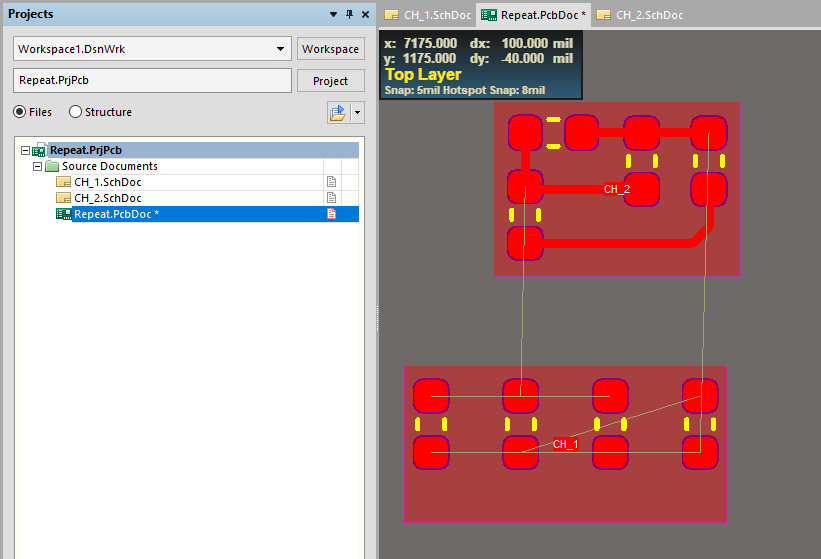Close the Projects panel
This screenshot has height=559, width=821.
pos(365,15)
